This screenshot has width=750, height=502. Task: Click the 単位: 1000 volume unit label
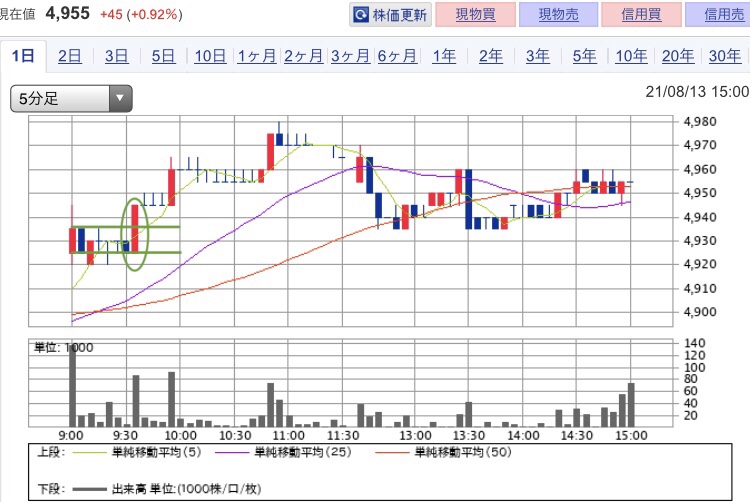[64, 348]
